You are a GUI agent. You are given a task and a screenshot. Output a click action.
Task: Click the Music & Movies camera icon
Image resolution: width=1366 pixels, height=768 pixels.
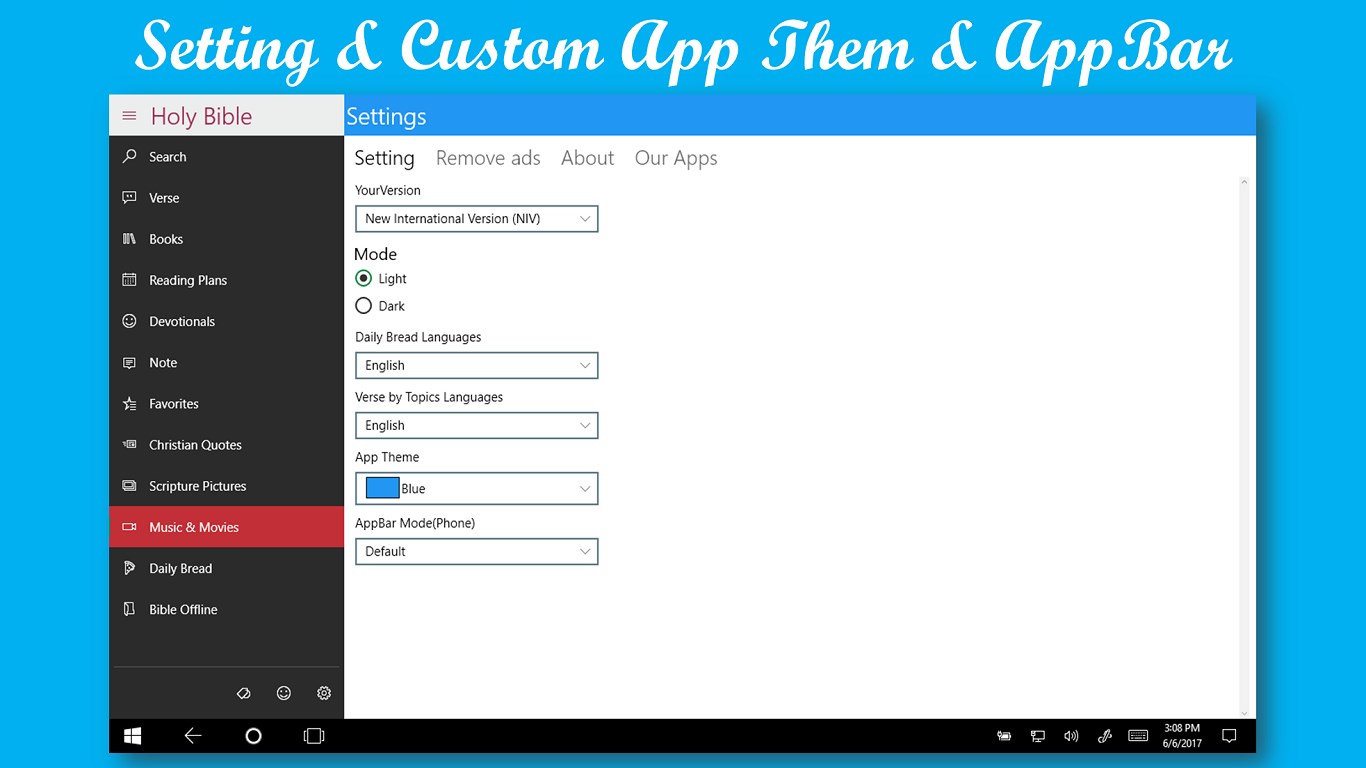pyautogui.click(x=129, y=527)
